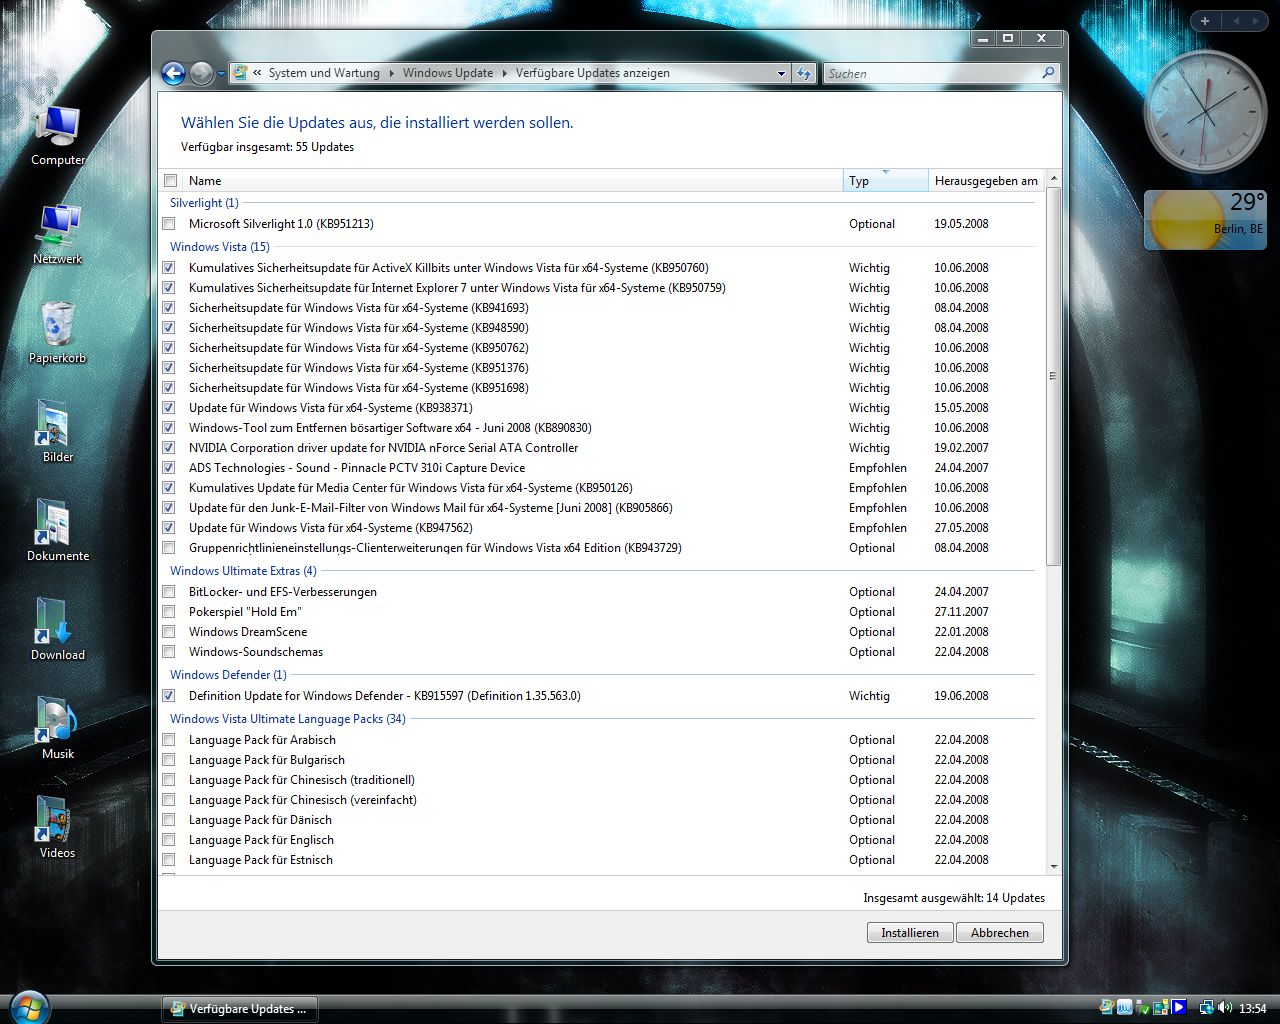Click the scrollbar down arrow
Image resolution: width=1280 pixels, height=1024 pixels.
click(1053, 867)
